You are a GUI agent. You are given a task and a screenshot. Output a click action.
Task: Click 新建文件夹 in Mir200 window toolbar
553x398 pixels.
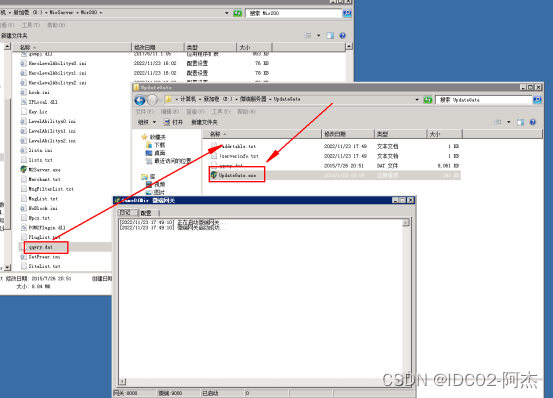tap(14, 36)
